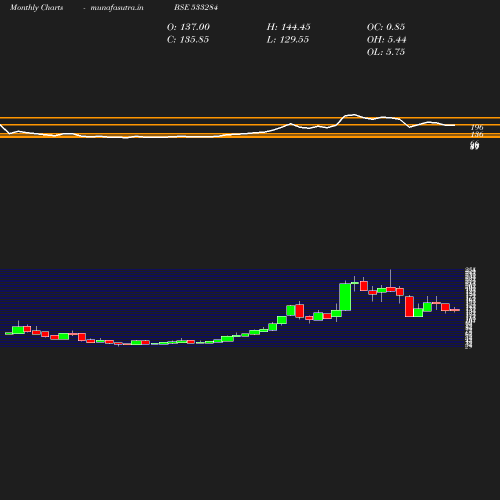500x500 pixels.
Task: Select the close price 'C: 135.85'
Action: [x=188, y=40]
